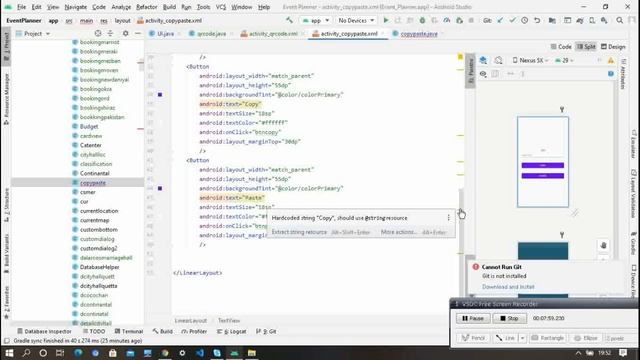This screenshot has height=360, width=640.
Task: Open the Nexus 5X device dropdown
Action: tap(530, 60)
